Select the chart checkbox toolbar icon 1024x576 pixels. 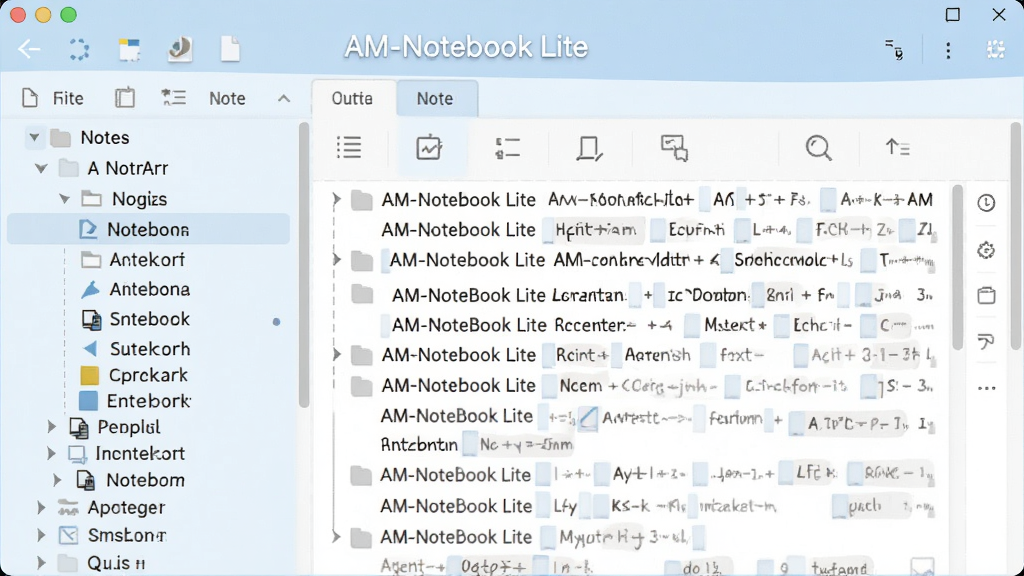point(429,148)
